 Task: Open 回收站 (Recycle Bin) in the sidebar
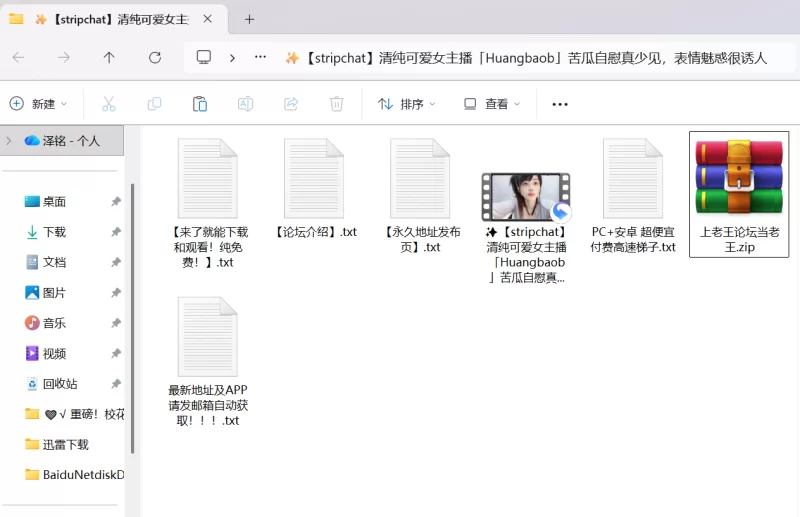[59, 384]
